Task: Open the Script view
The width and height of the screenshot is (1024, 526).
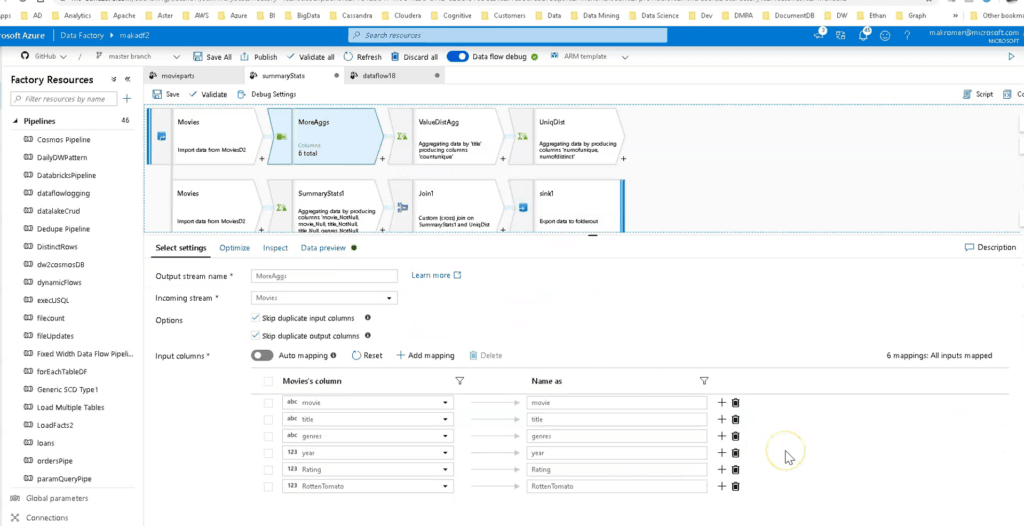Action: tap(978, 94)
